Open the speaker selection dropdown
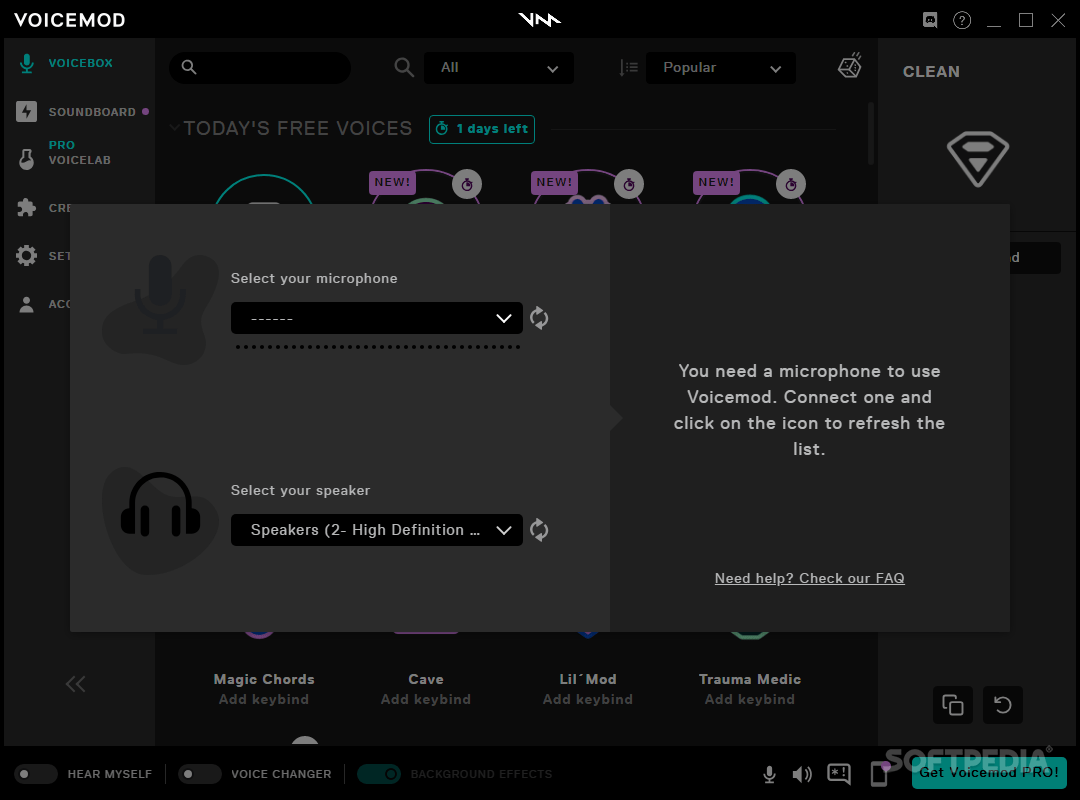 coord(376,530)
